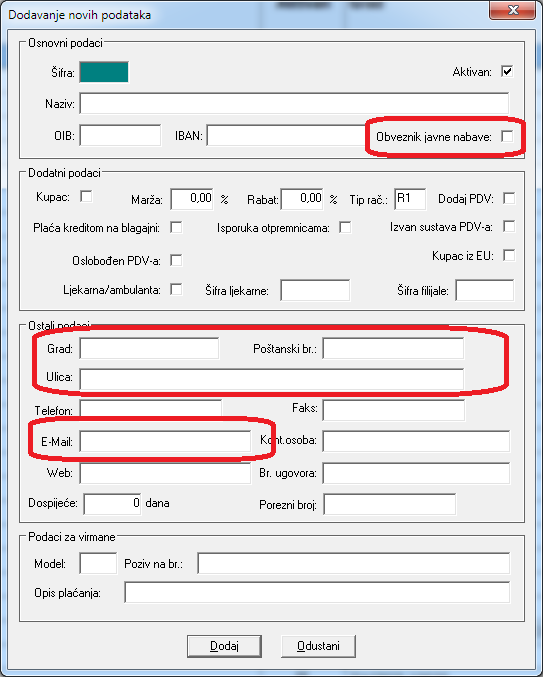
Task: Click the Marža percentage field
Action: tap(192, 199)
